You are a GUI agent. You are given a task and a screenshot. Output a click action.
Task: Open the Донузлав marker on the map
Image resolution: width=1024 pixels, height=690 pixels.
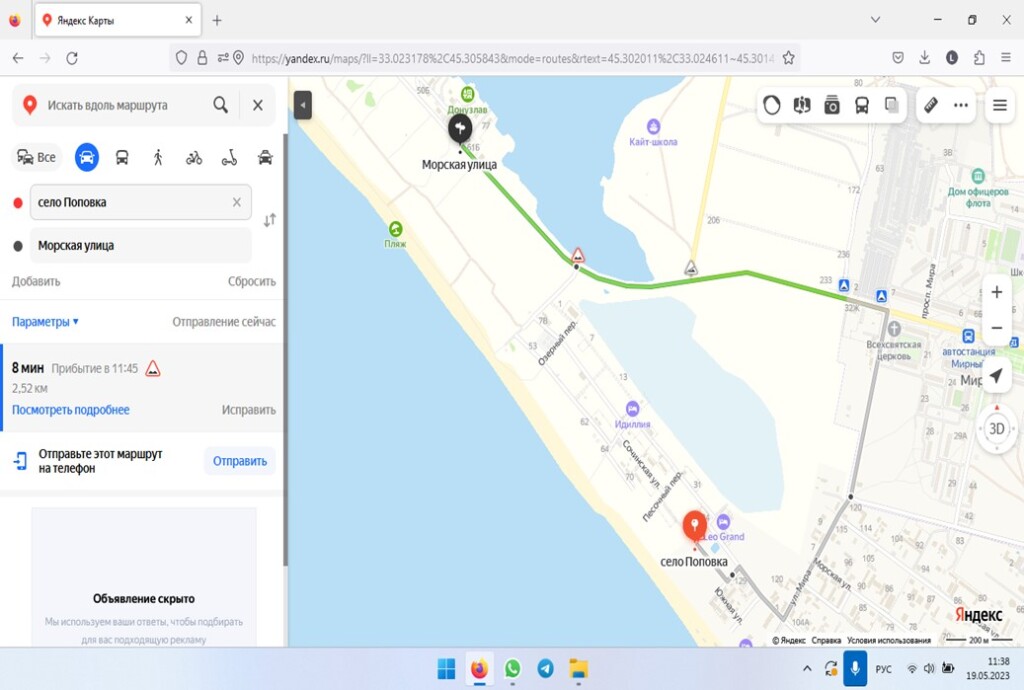coord(468,93)
